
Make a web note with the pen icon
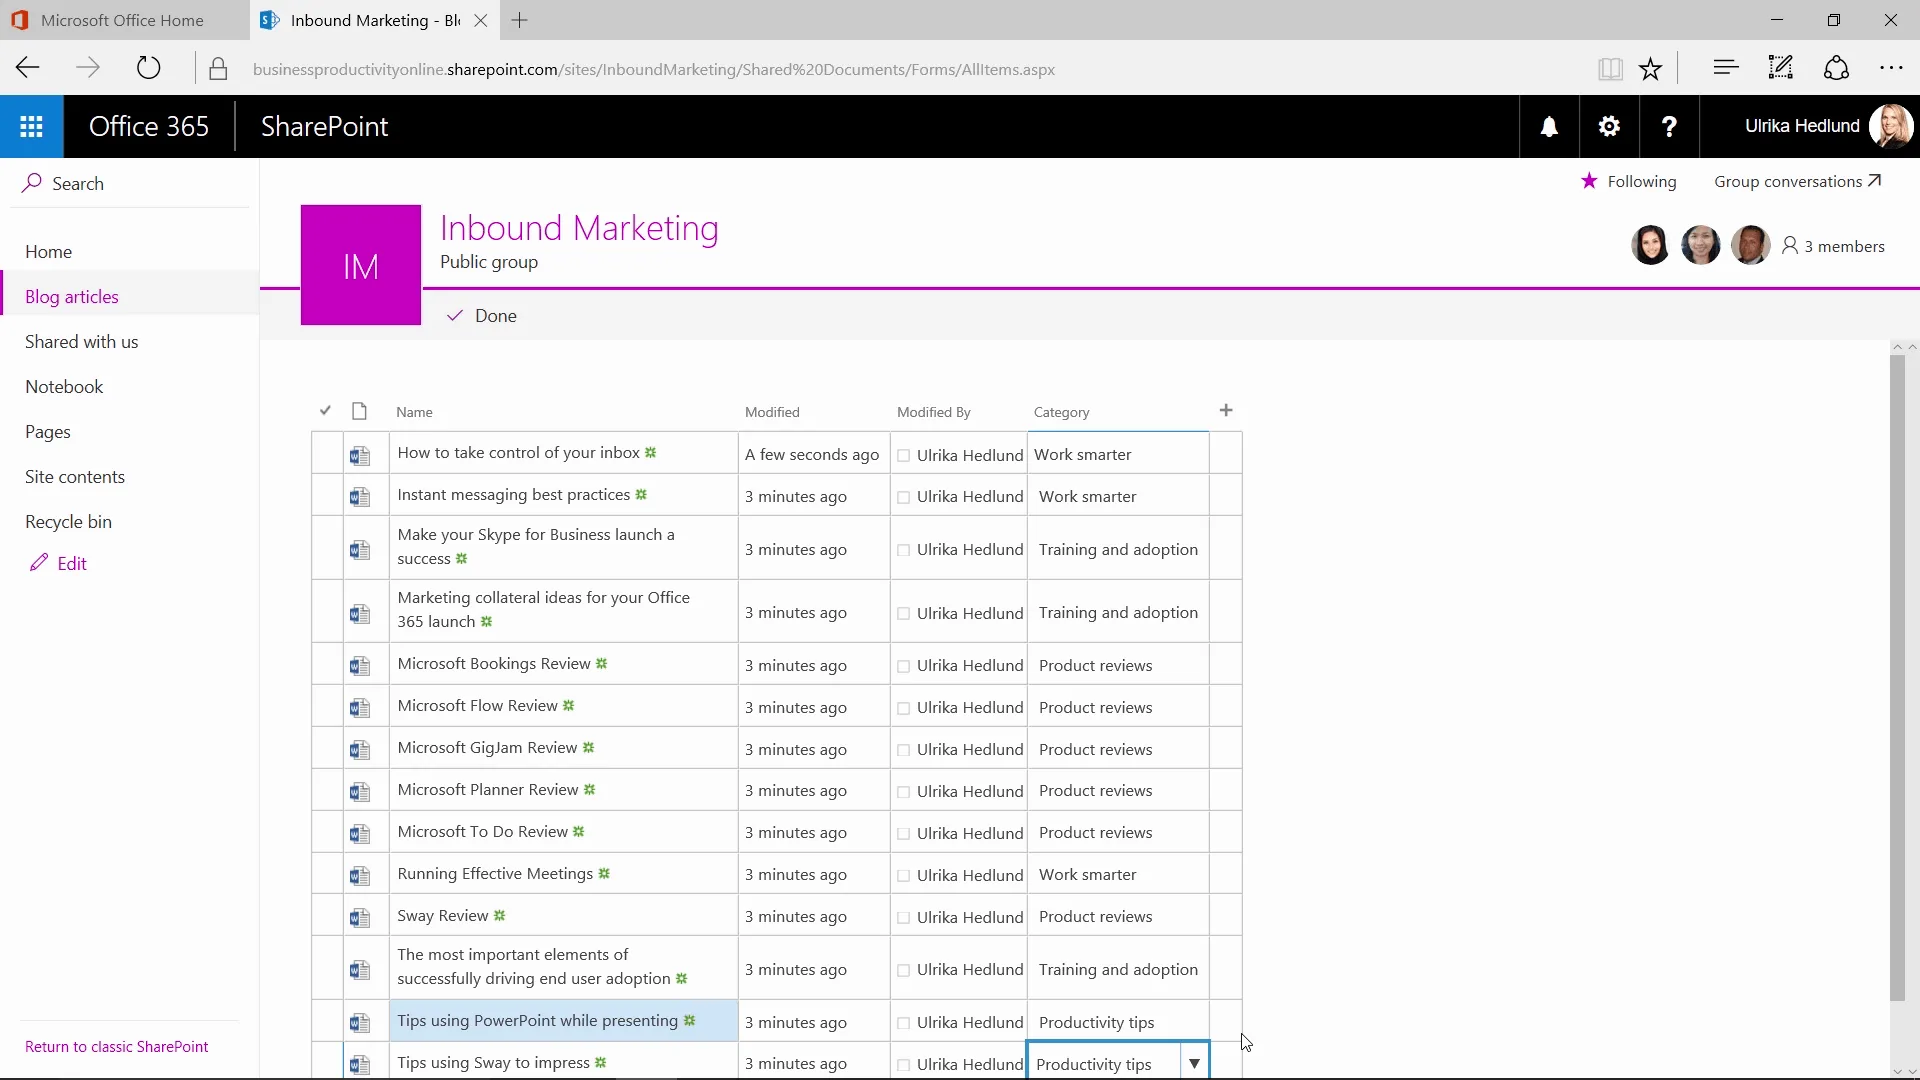pyautogui.click(x=1781, y=68)
